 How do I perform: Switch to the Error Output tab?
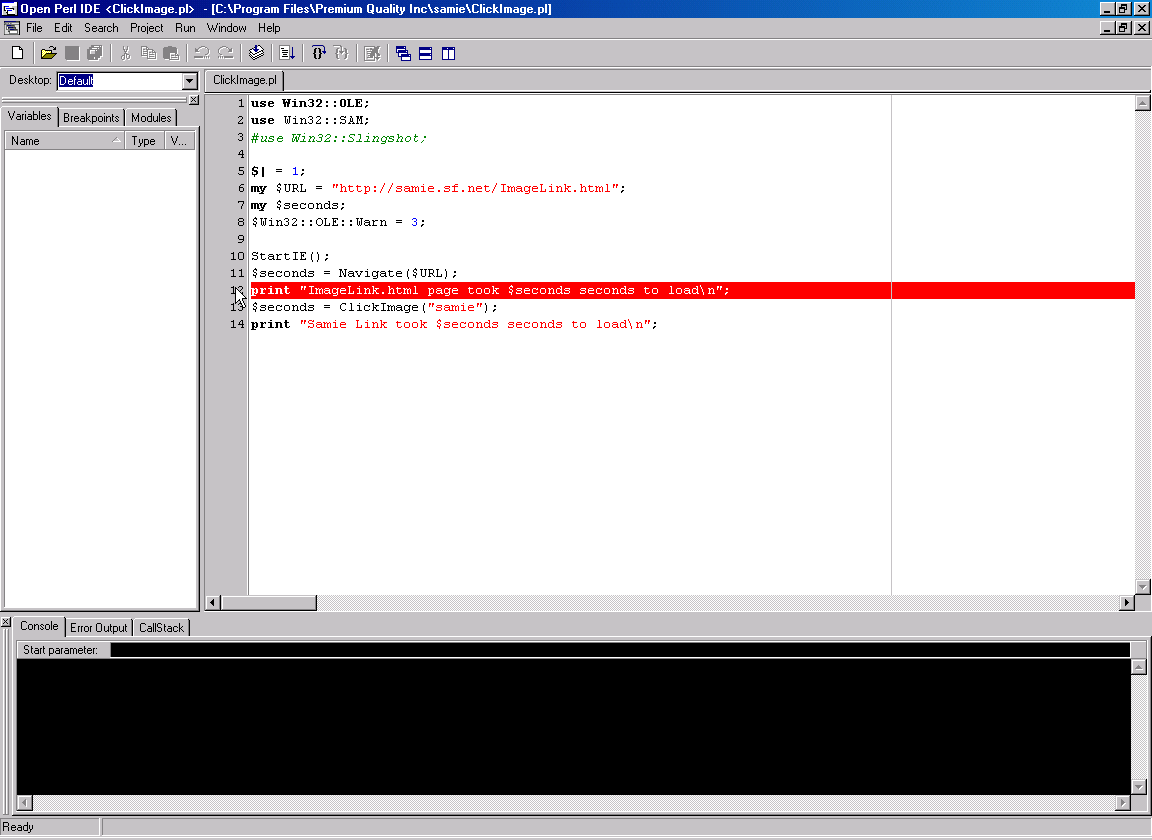[x=99, y=628]
